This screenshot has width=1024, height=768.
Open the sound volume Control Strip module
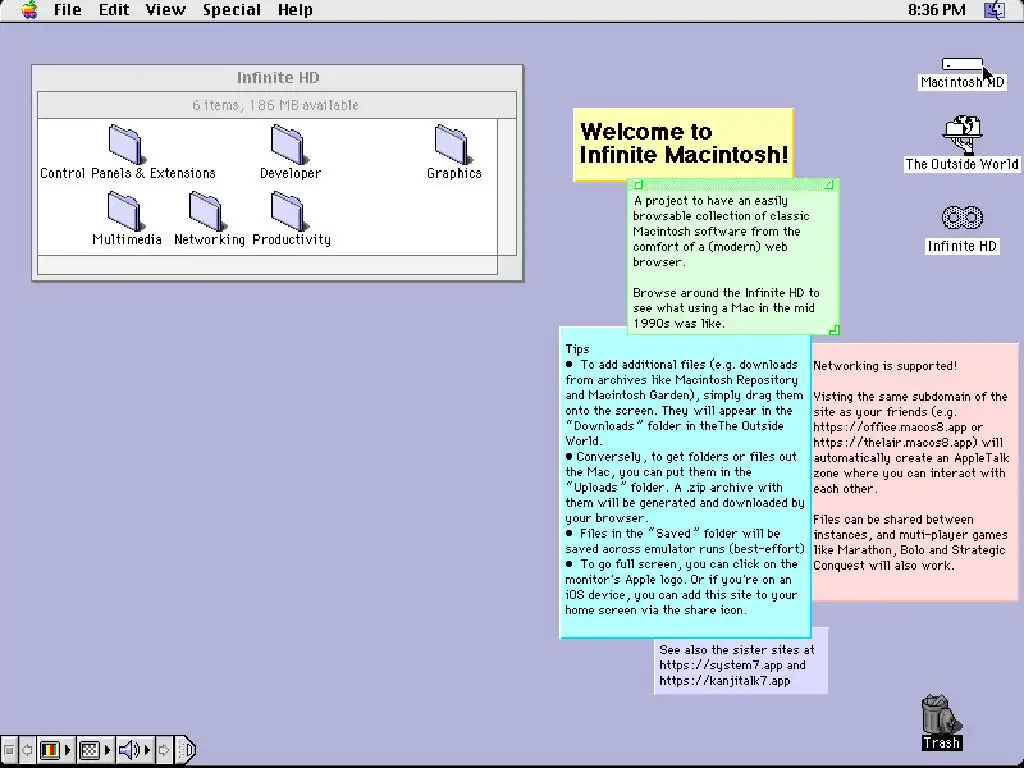tap(134, 750)
